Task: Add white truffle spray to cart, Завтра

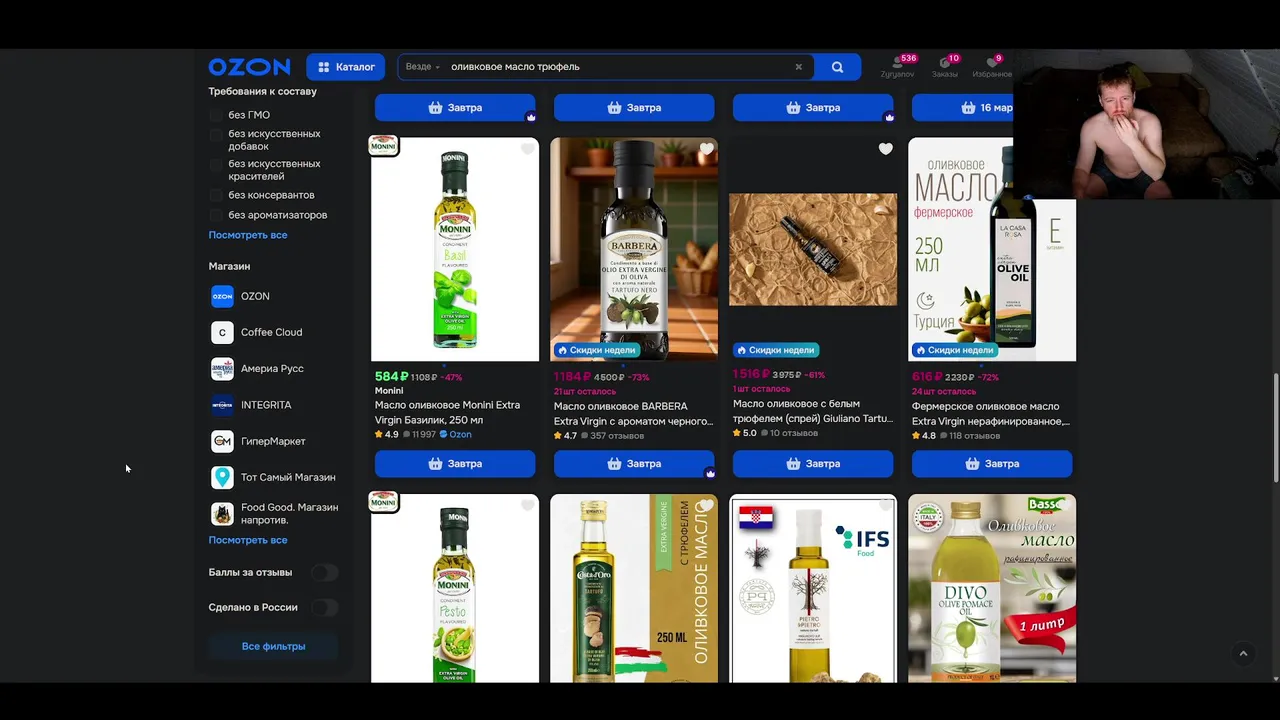Action: 813,464
